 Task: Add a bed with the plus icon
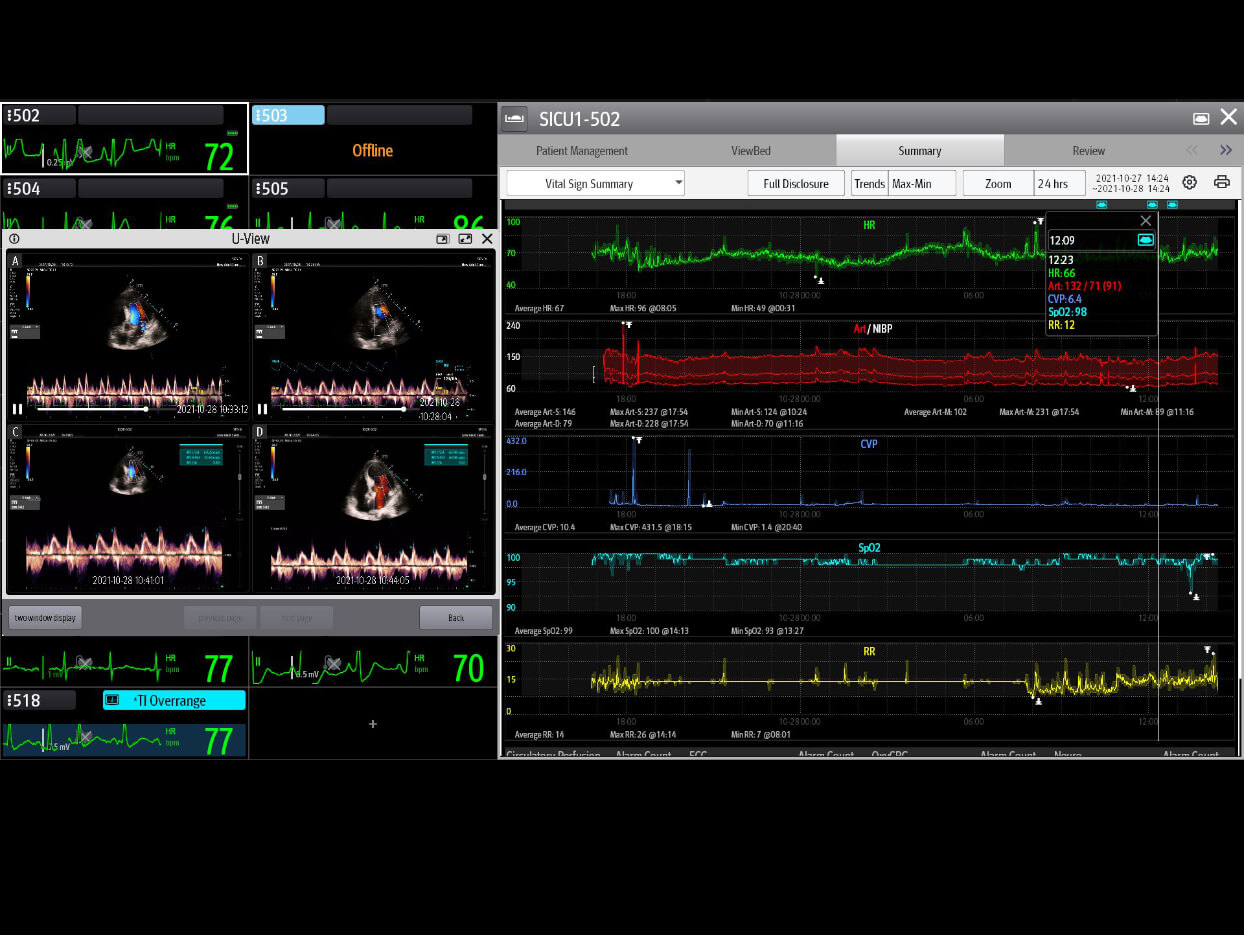373,723
